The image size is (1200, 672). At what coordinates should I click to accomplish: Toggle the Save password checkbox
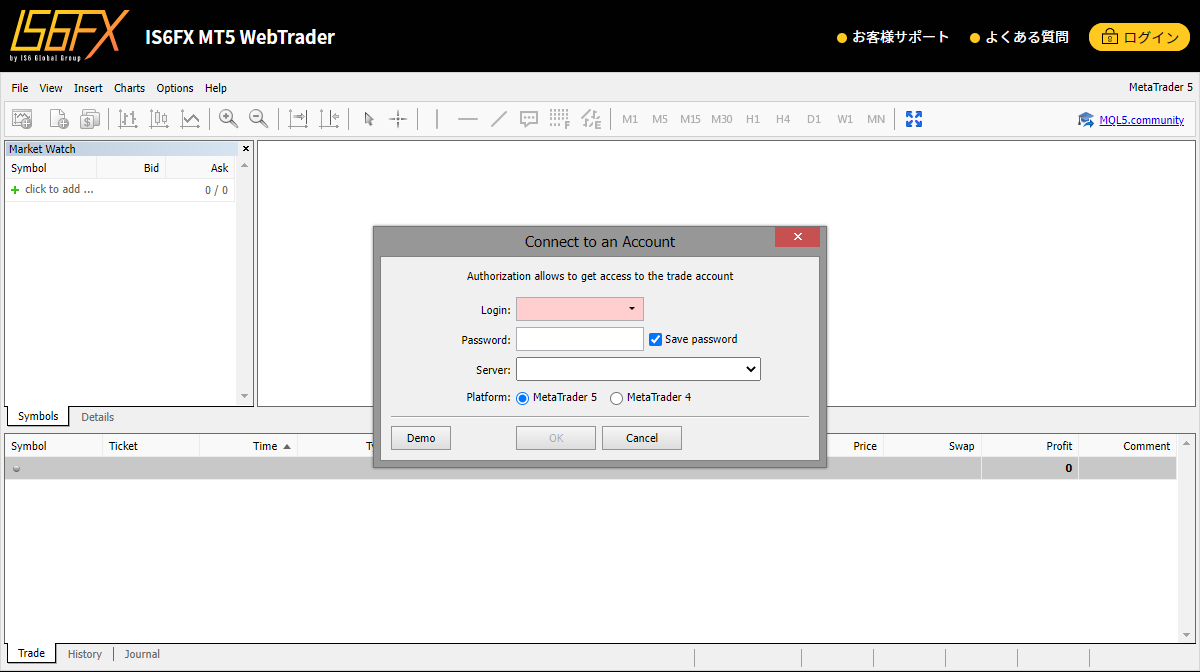[656, 339]
